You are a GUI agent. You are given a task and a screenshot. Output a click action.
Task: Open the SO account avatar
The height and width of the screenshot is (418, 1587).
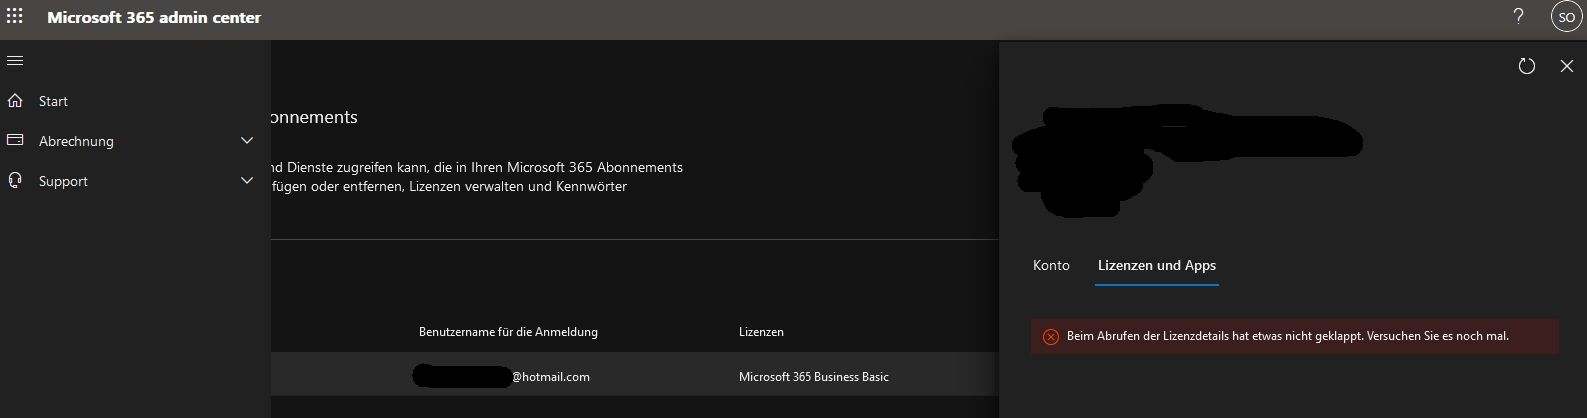[1566, 17]
